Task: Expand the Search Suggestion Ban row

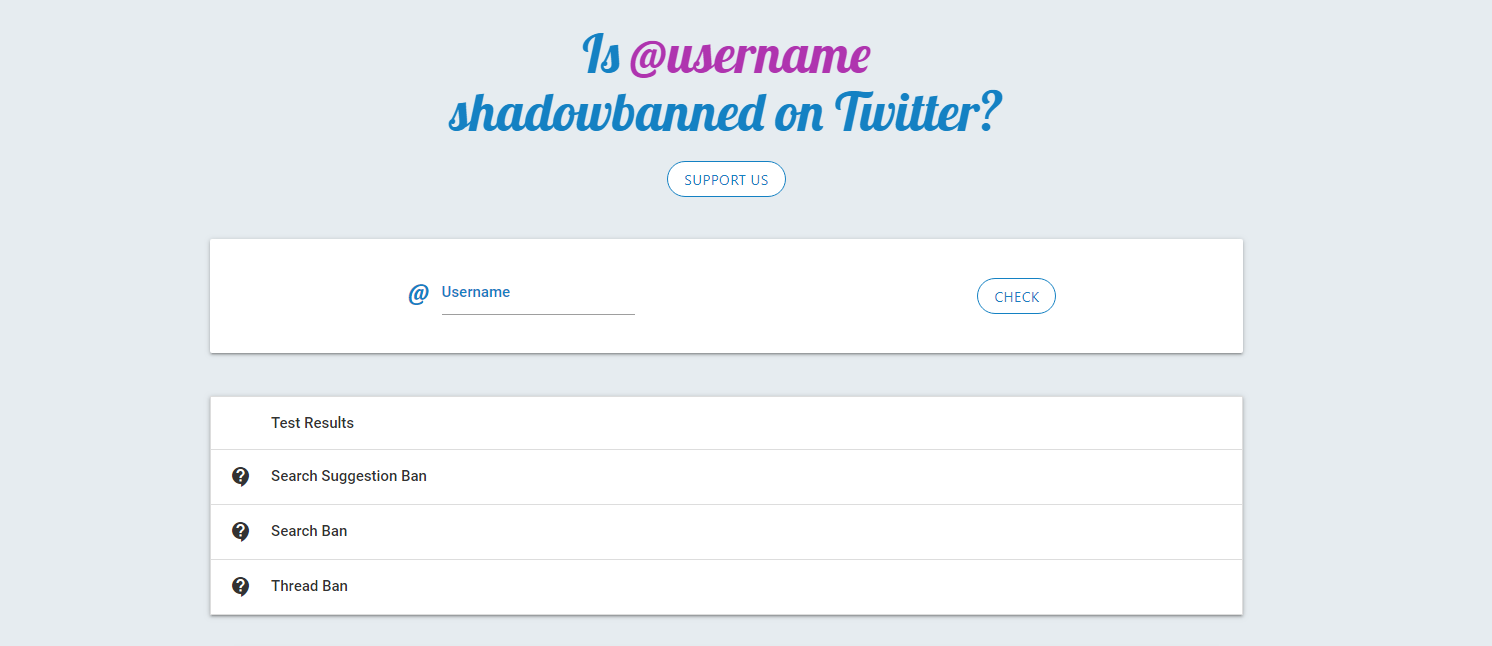Action: [x=726, y=477]
